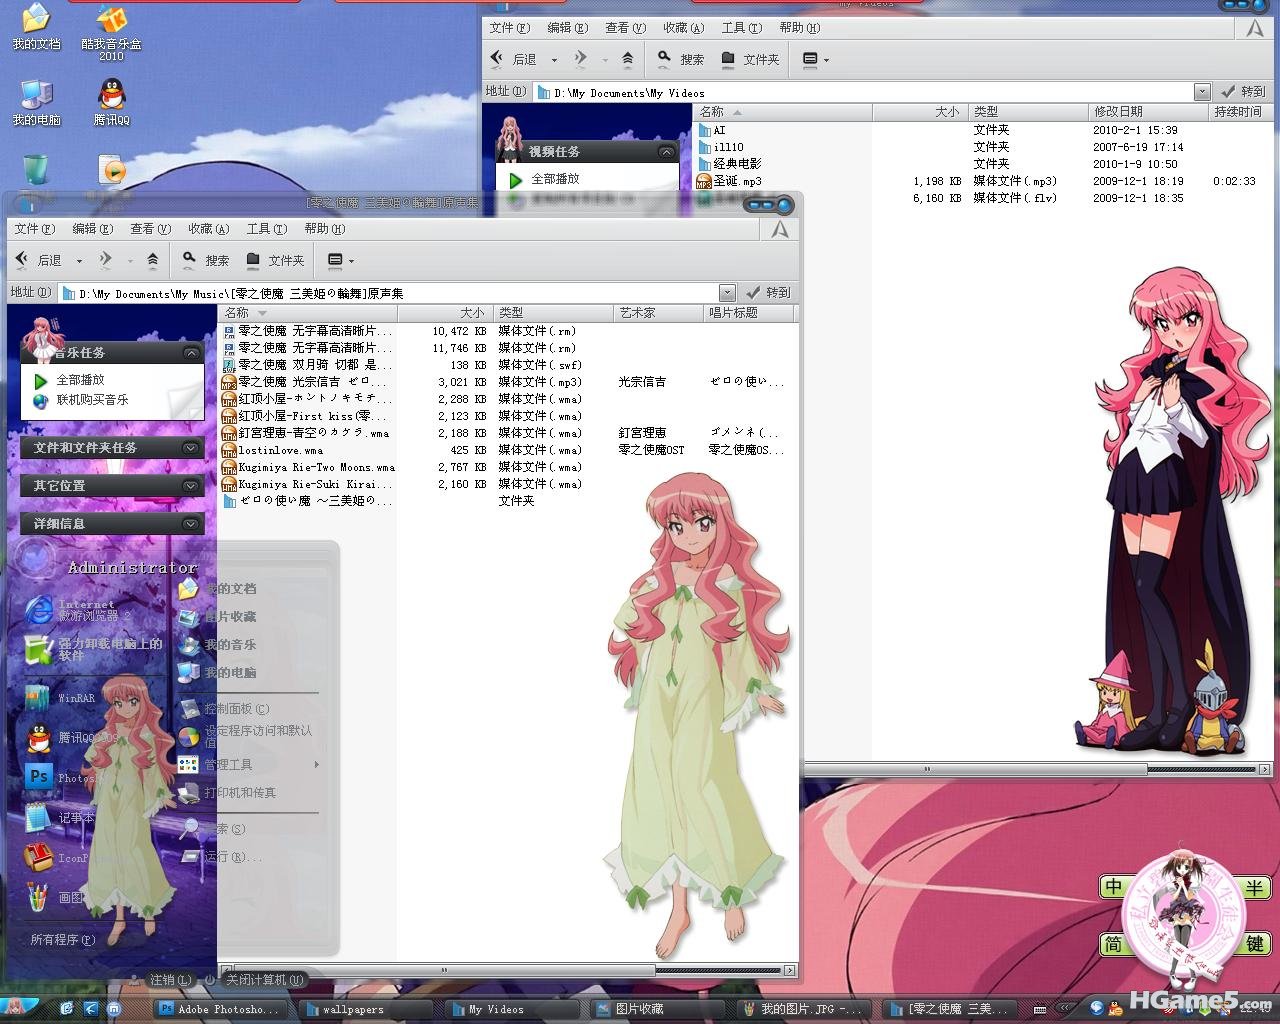Open the 酷我音乐盒 2010 desktop icon
This screenshot has width=1280, height=1024.
pyautogui.click(x=111, y=32)
